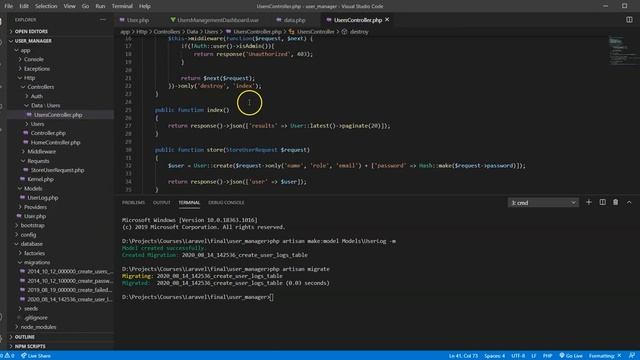The image size is (640, 360).
Task: Expand the Auth folder
Action: [x=37, y=96]
